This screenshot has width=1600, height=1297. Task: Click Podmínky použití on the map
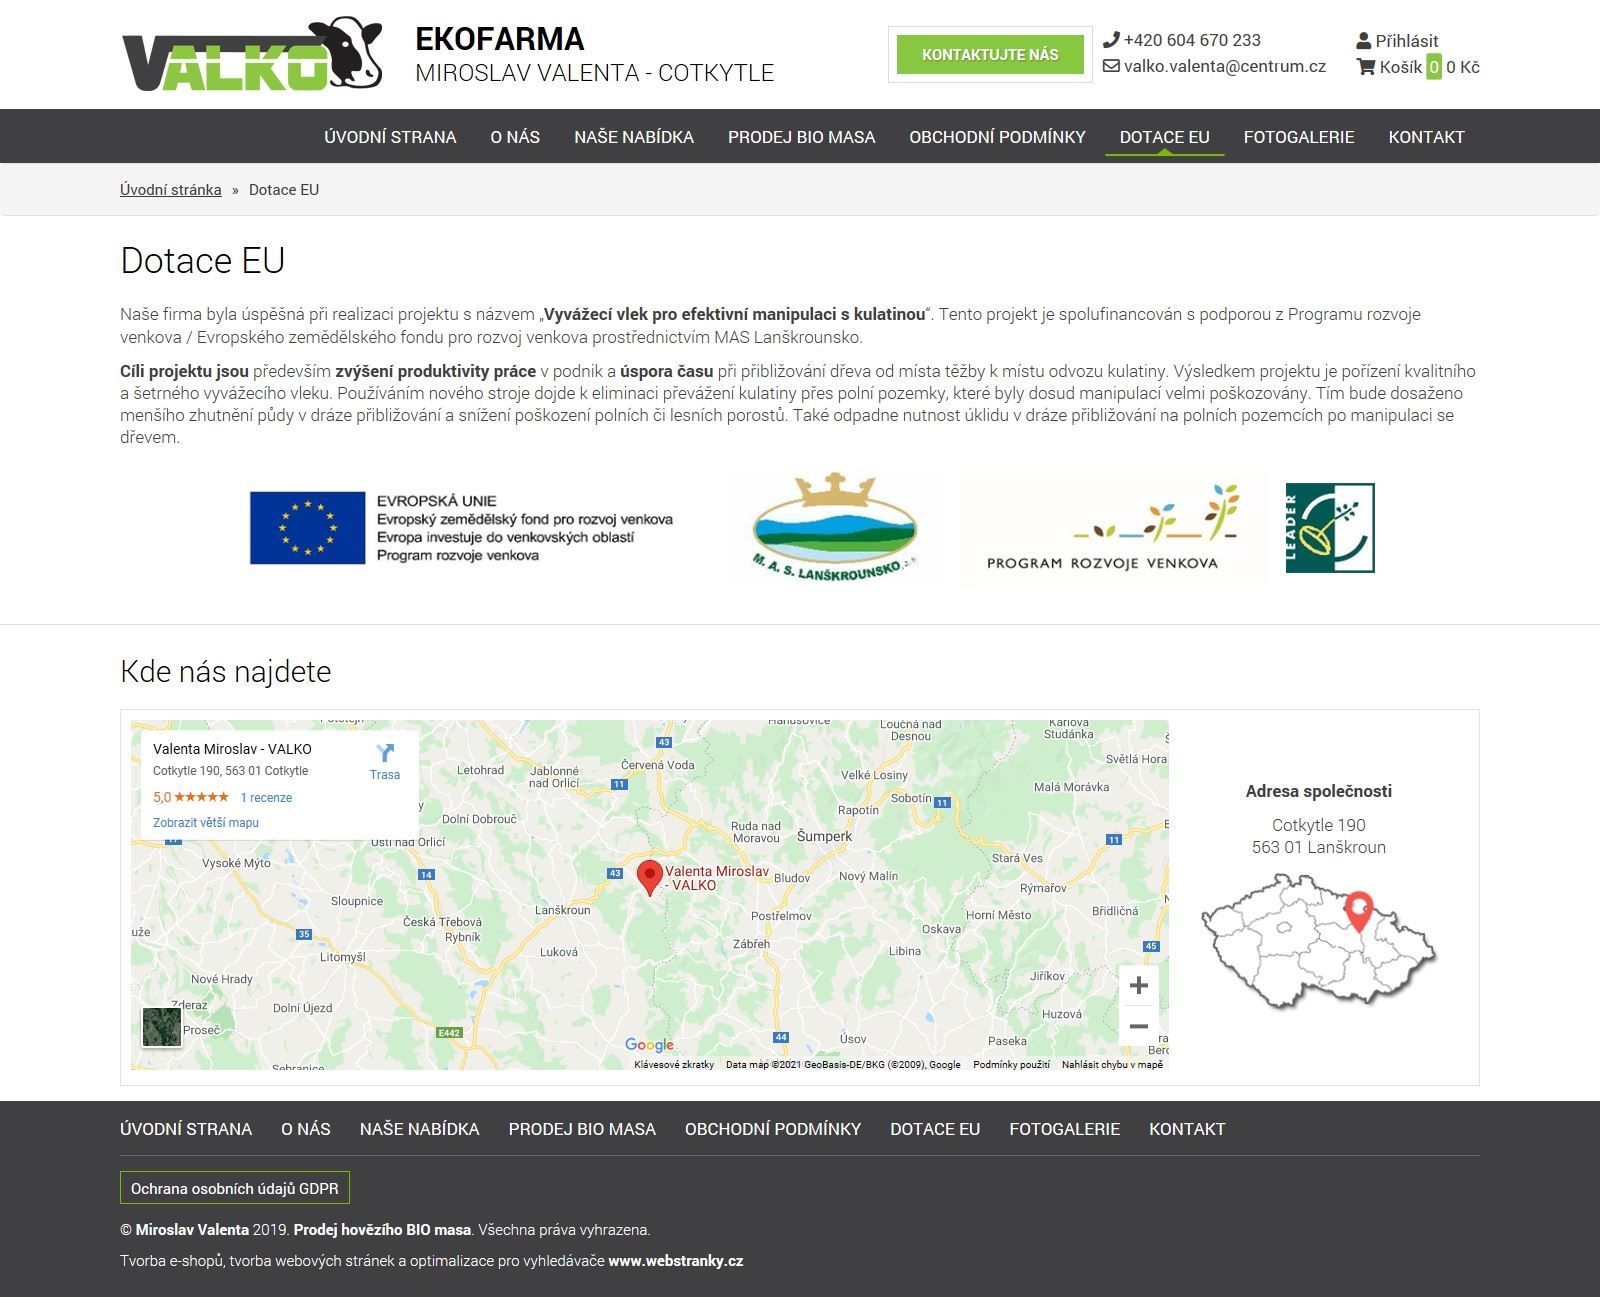1011,1065
